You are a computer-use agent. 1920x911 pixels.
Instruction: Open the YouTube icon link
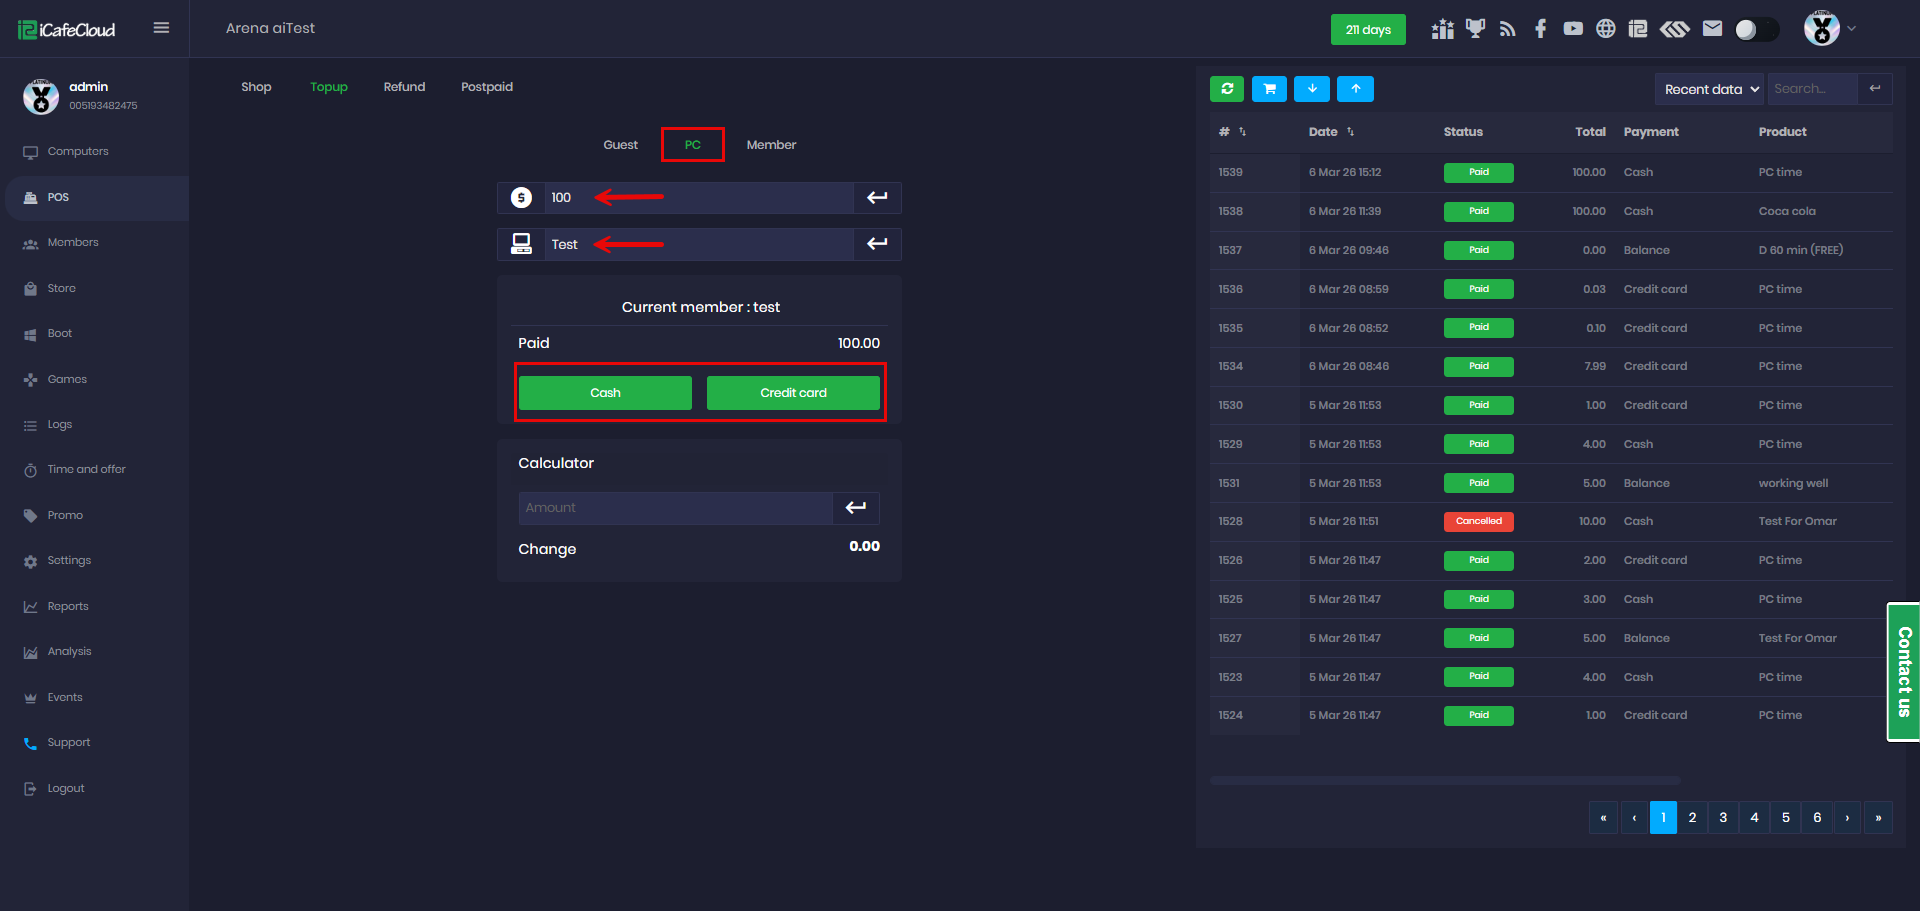[x=1573, y=29]
